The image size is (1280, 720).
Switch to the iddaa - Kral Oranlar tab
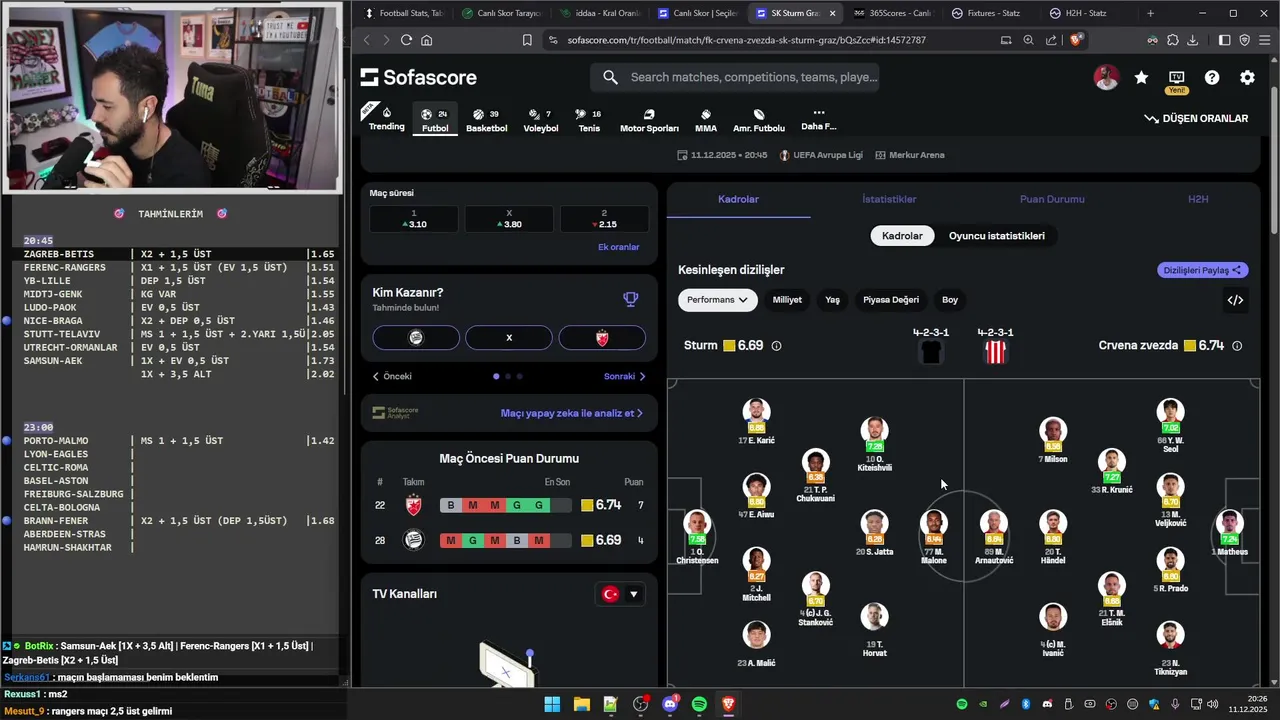tap(600, 13)
